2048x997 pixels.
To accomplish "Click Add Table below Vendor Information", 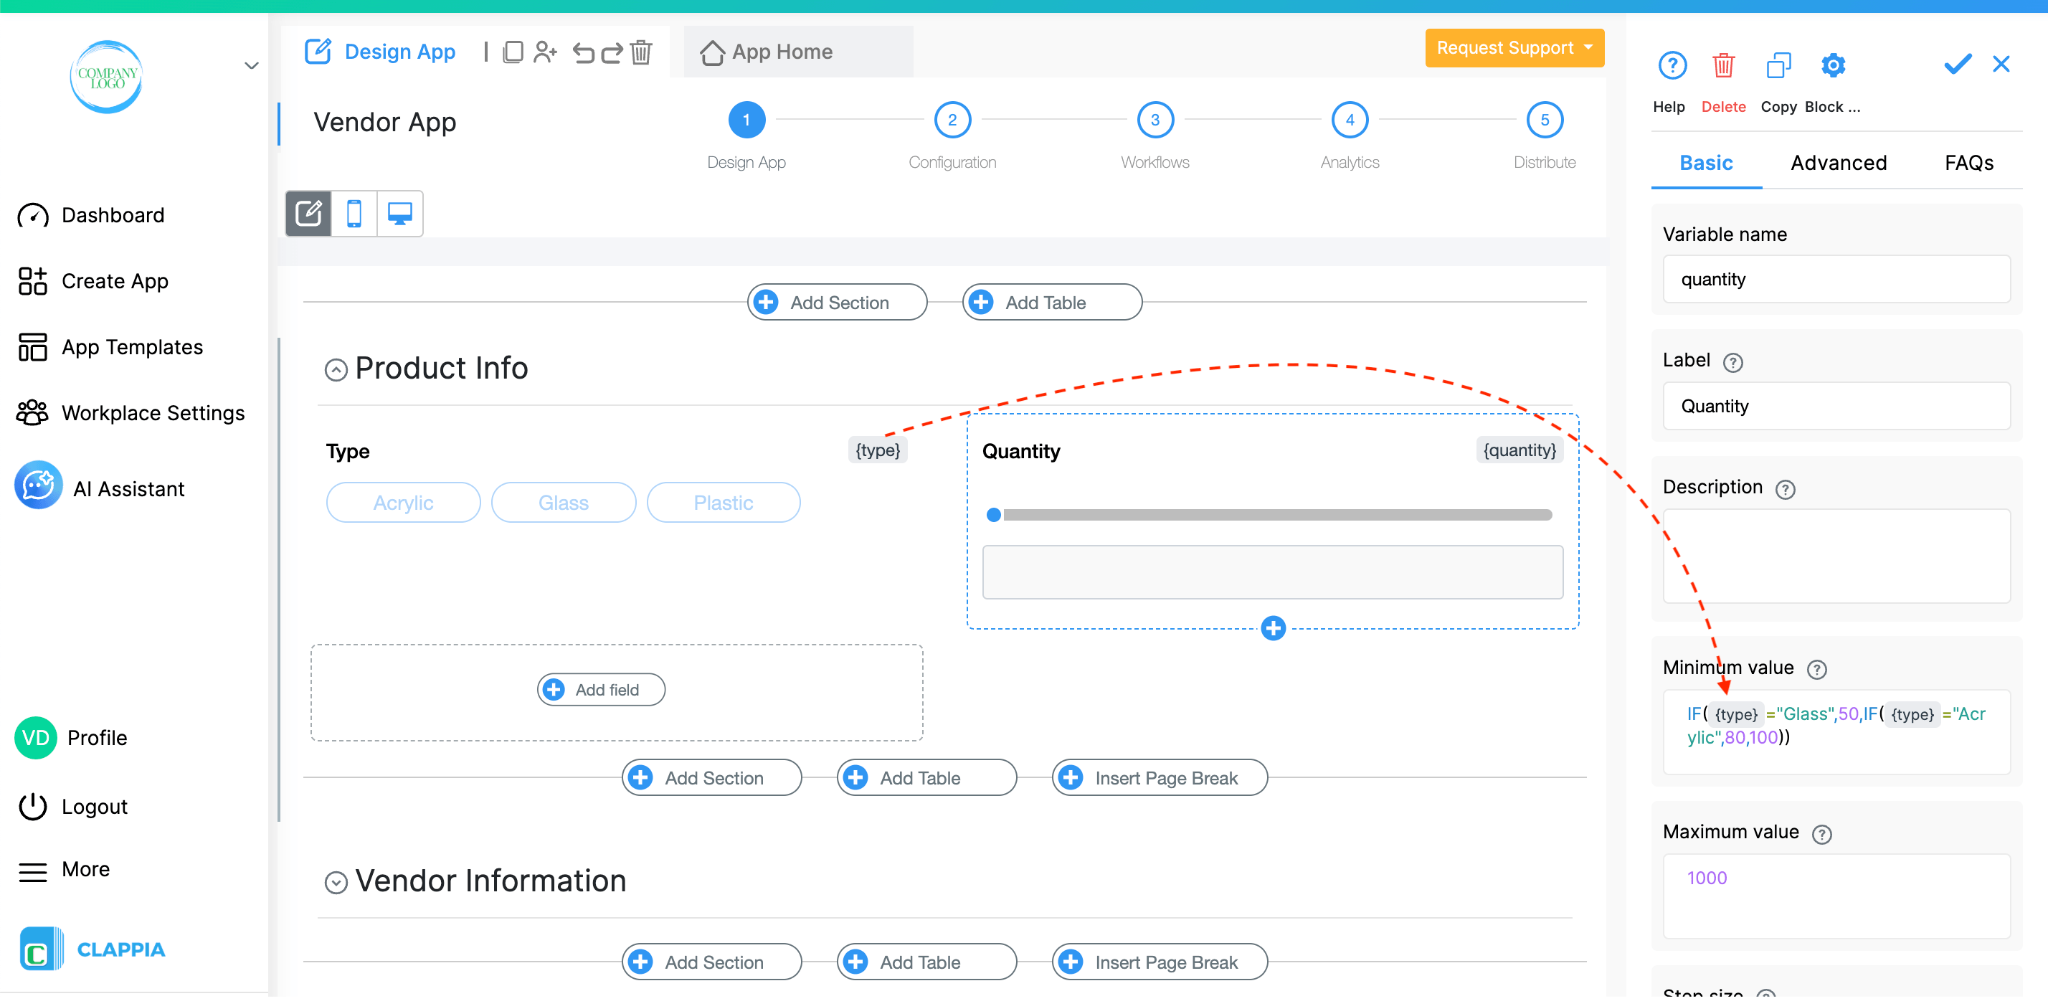I will click(x=927, y=962).
